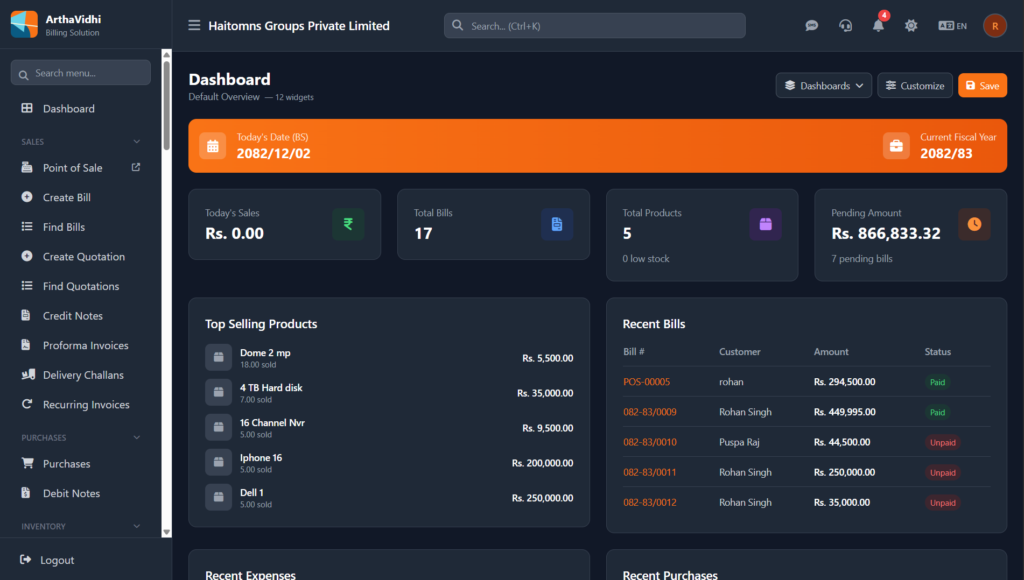This screenshot has width=1024, height=580.
Task: Open bill link 082-83/0010
Action: coord(650,442)
